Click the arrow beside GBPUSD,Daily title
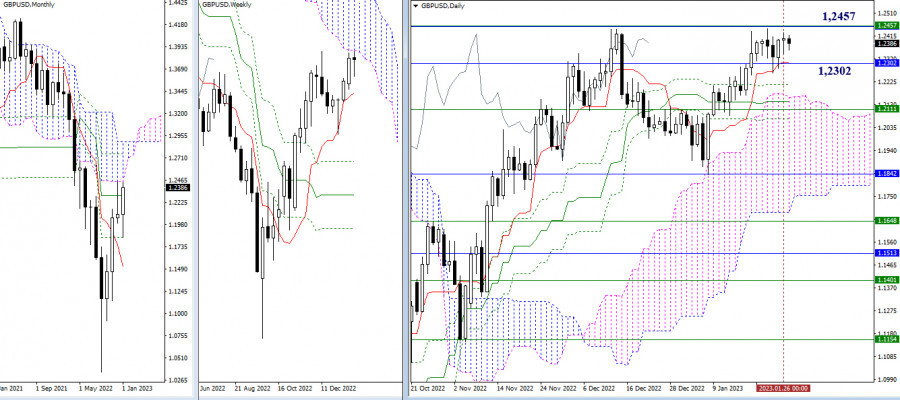 (x=416, y=6)
